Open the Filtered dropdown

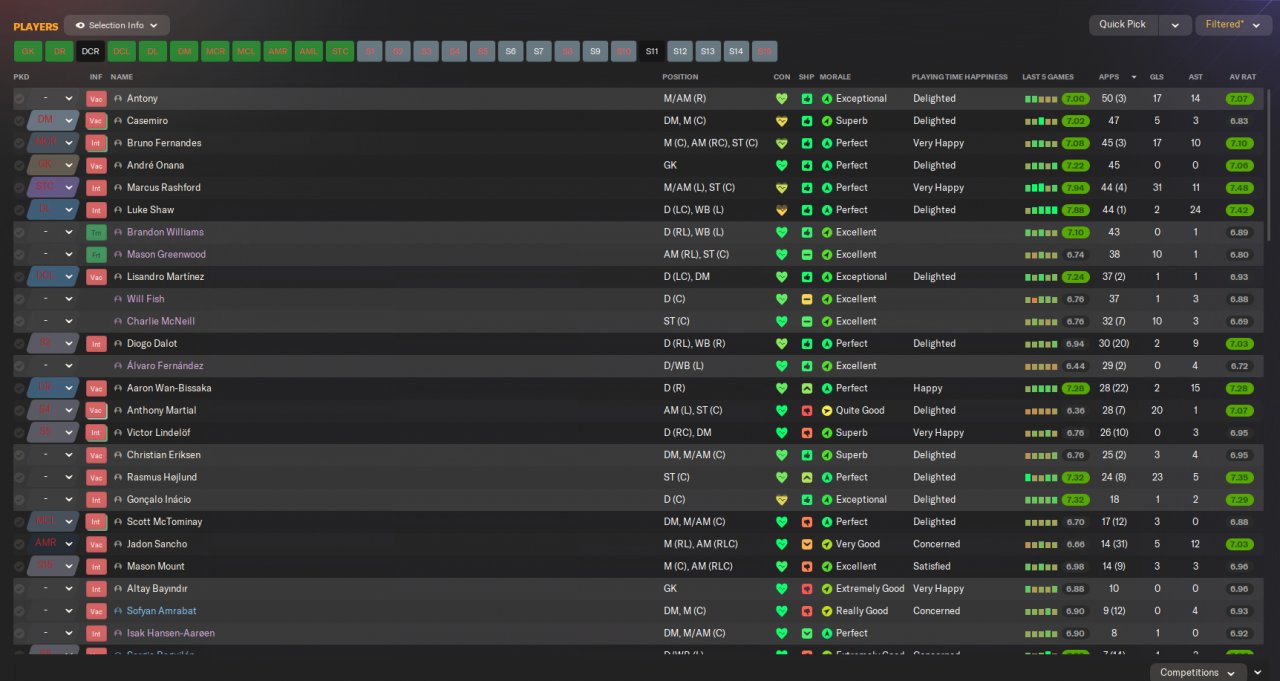[1233, 25]
